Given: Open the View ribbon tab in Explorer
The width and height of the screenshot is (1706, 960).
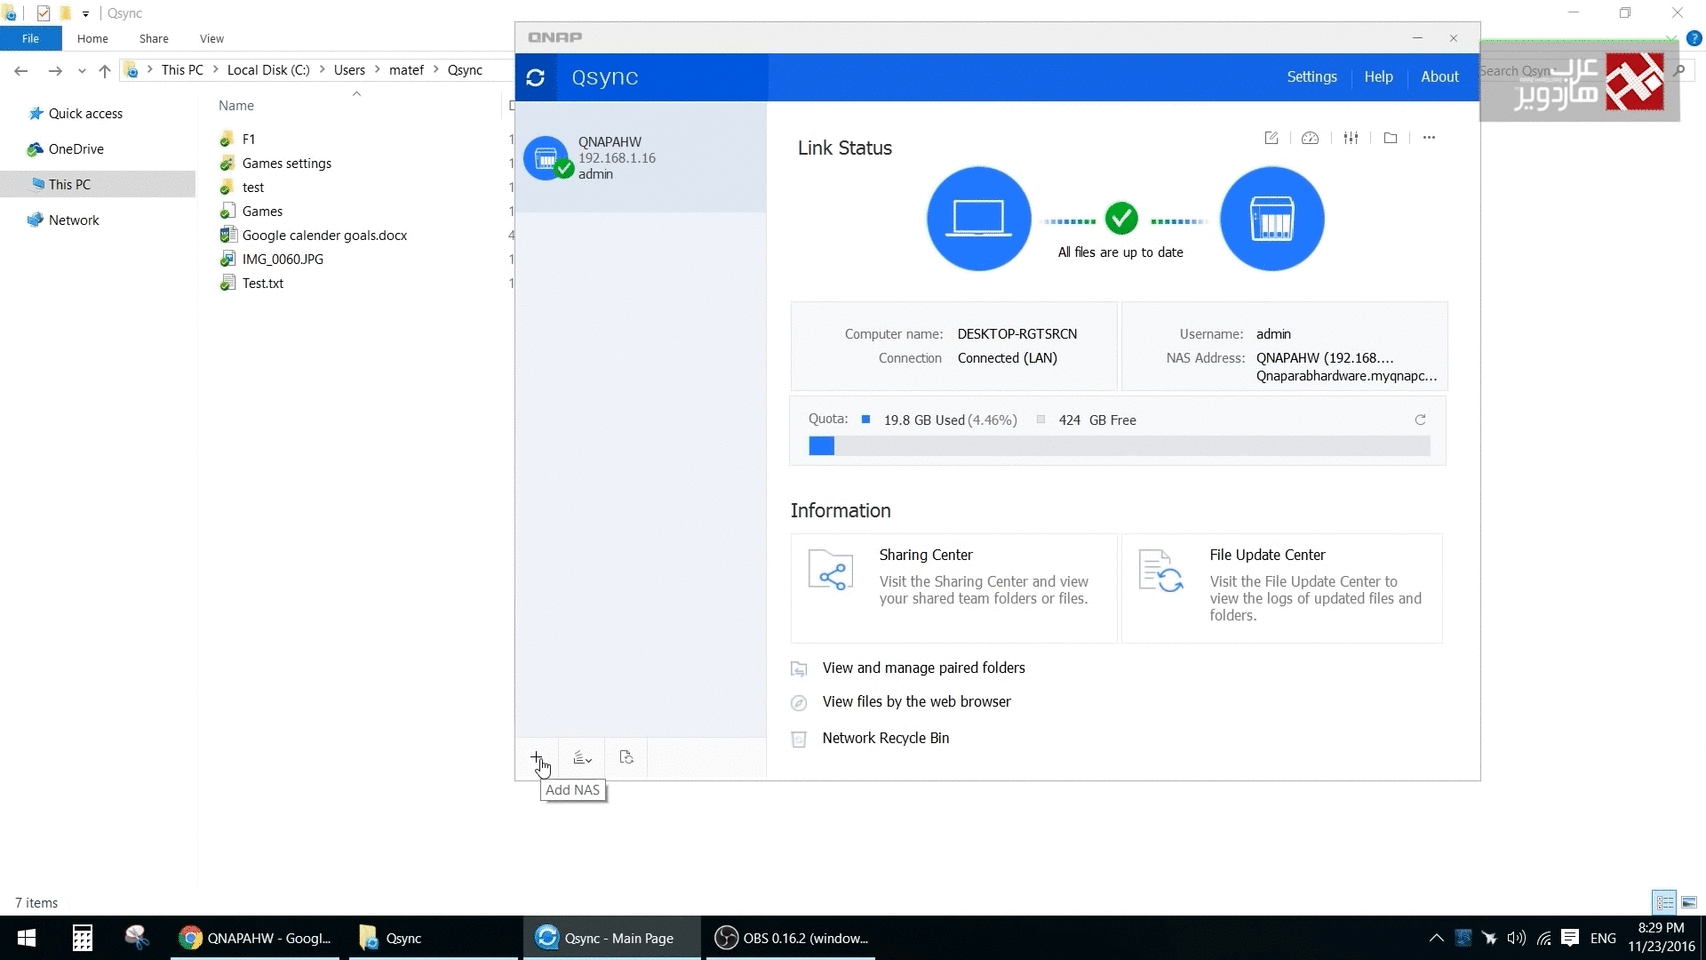Looking at the screenshot, I should 211,38.
